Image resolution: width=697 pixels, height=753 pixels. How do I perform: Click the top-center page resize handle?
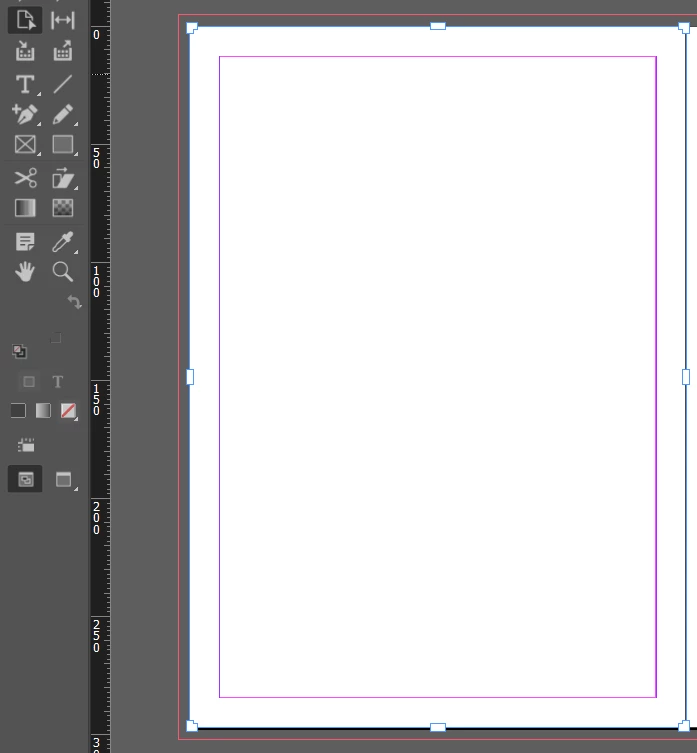(438, 26)
